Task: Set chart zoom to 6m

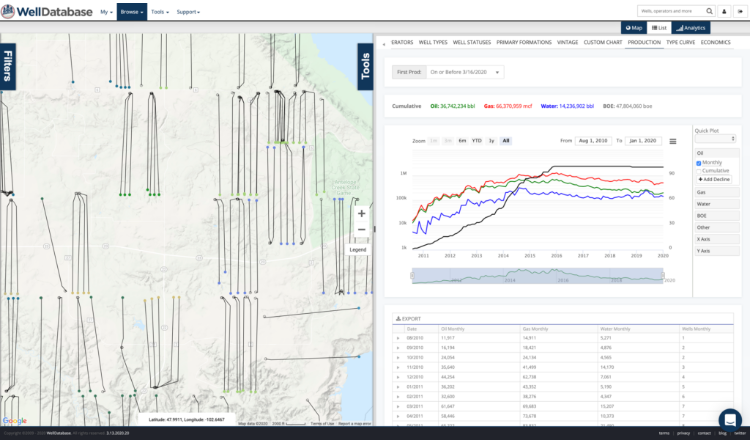Action: click(x=462, y=141)
